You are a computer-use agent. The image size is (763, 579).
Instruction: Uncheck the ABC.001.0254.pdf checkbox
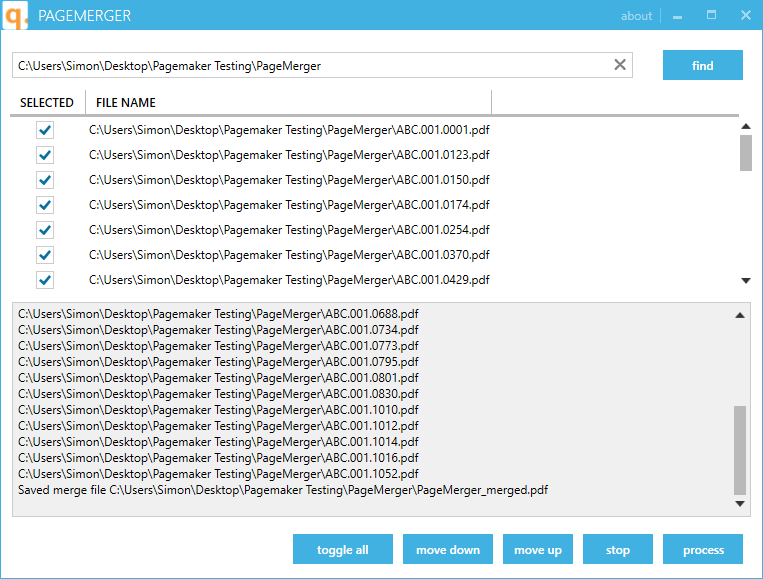pos(45,230)
